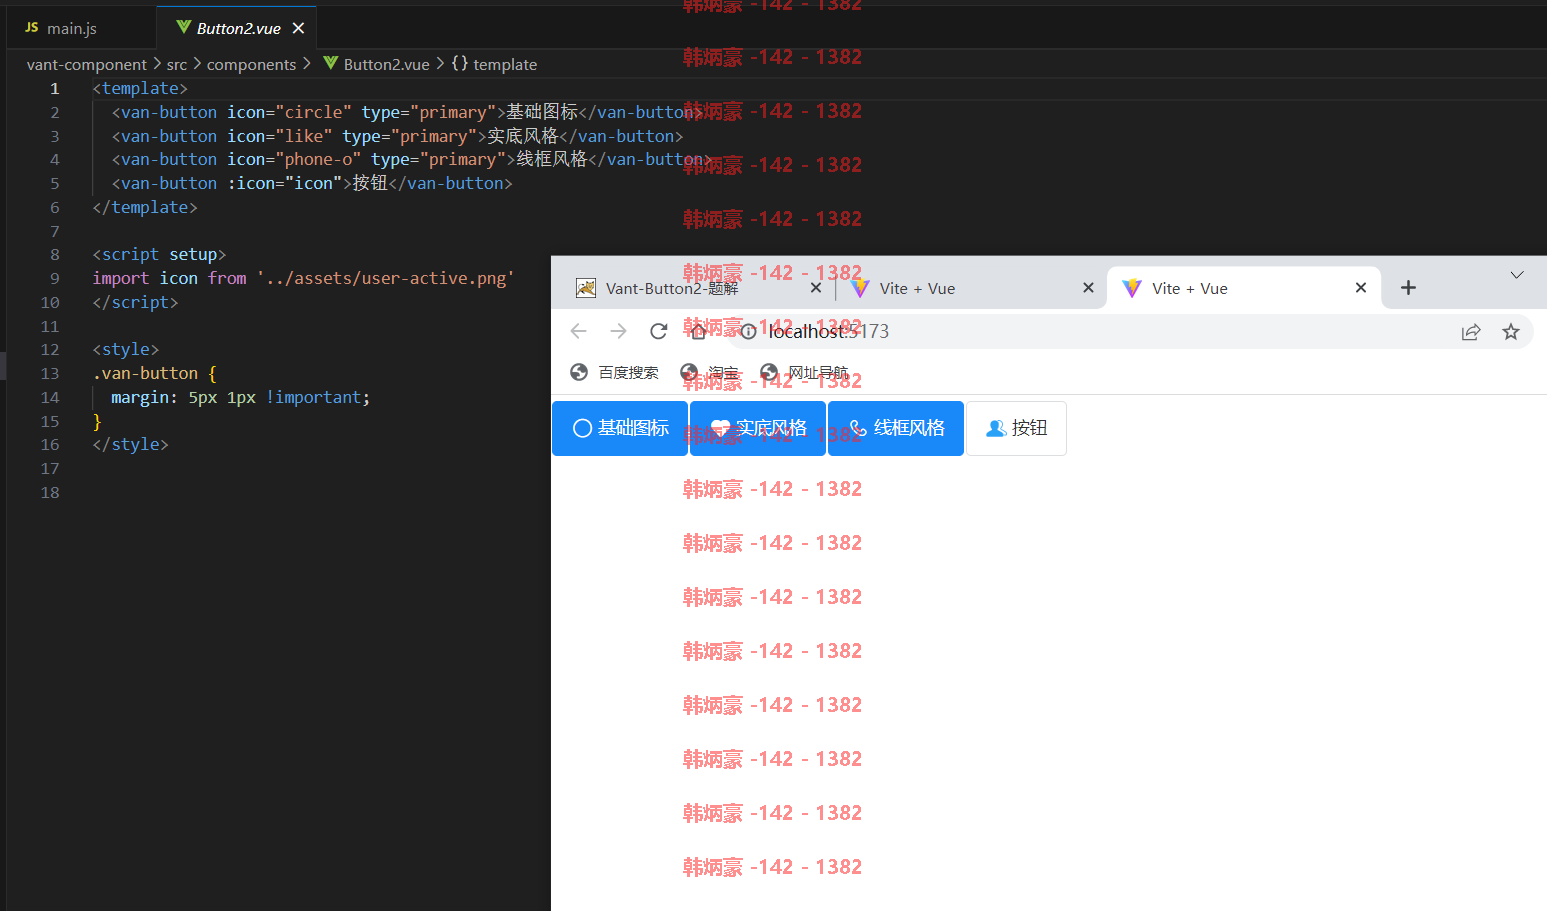Expand the browser tab search chevron
This screenshot has width=1547, height=911.
coord(1517,275)
